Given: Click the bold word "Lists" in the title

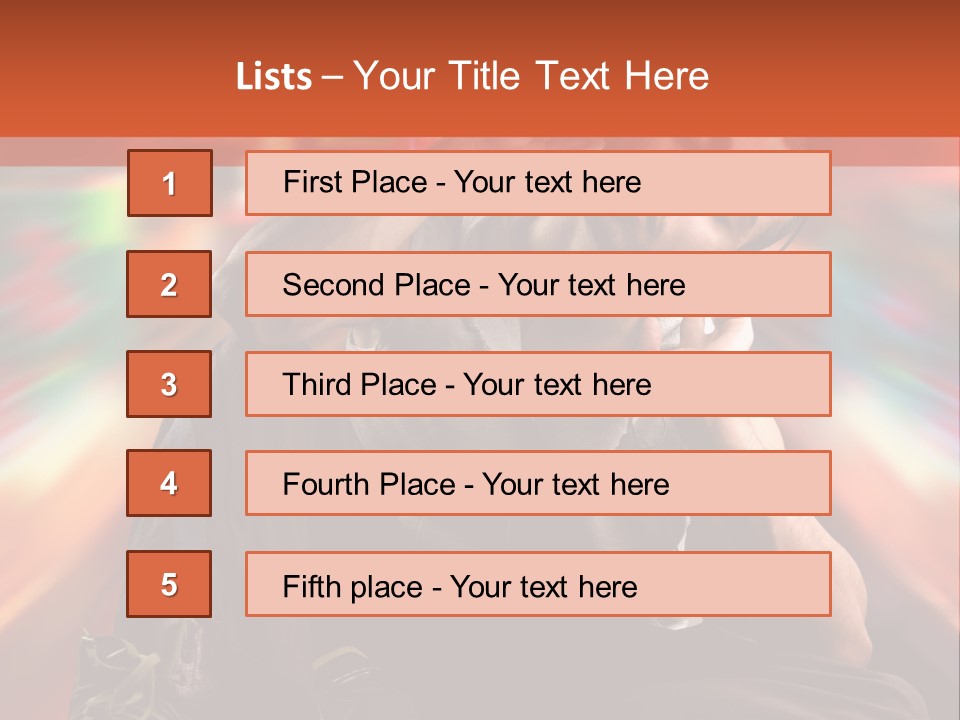Looking at the screenshot, I should (x=274, y=77).
